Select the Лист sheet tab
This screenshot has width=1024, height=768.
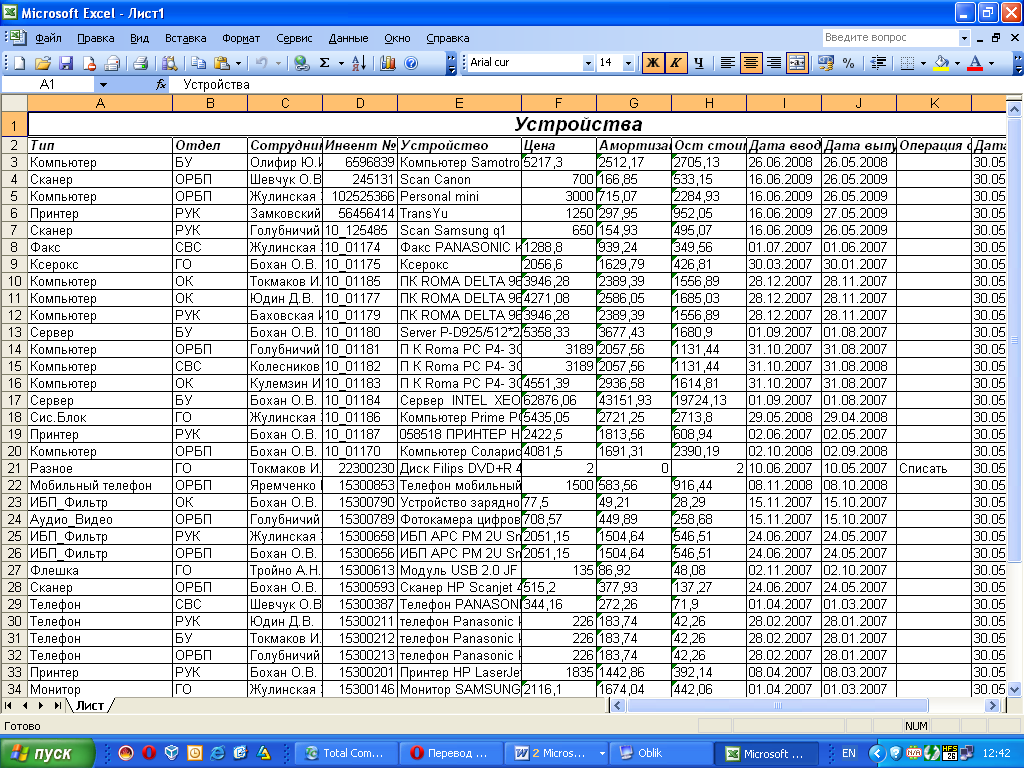(90, 705)
